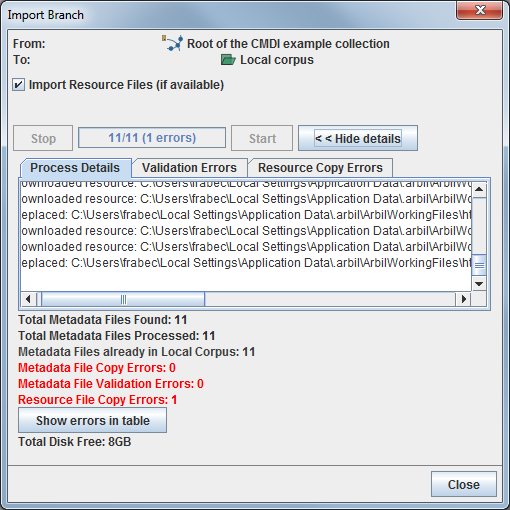Click the horizontal scroll left arrow

[28, 299]
